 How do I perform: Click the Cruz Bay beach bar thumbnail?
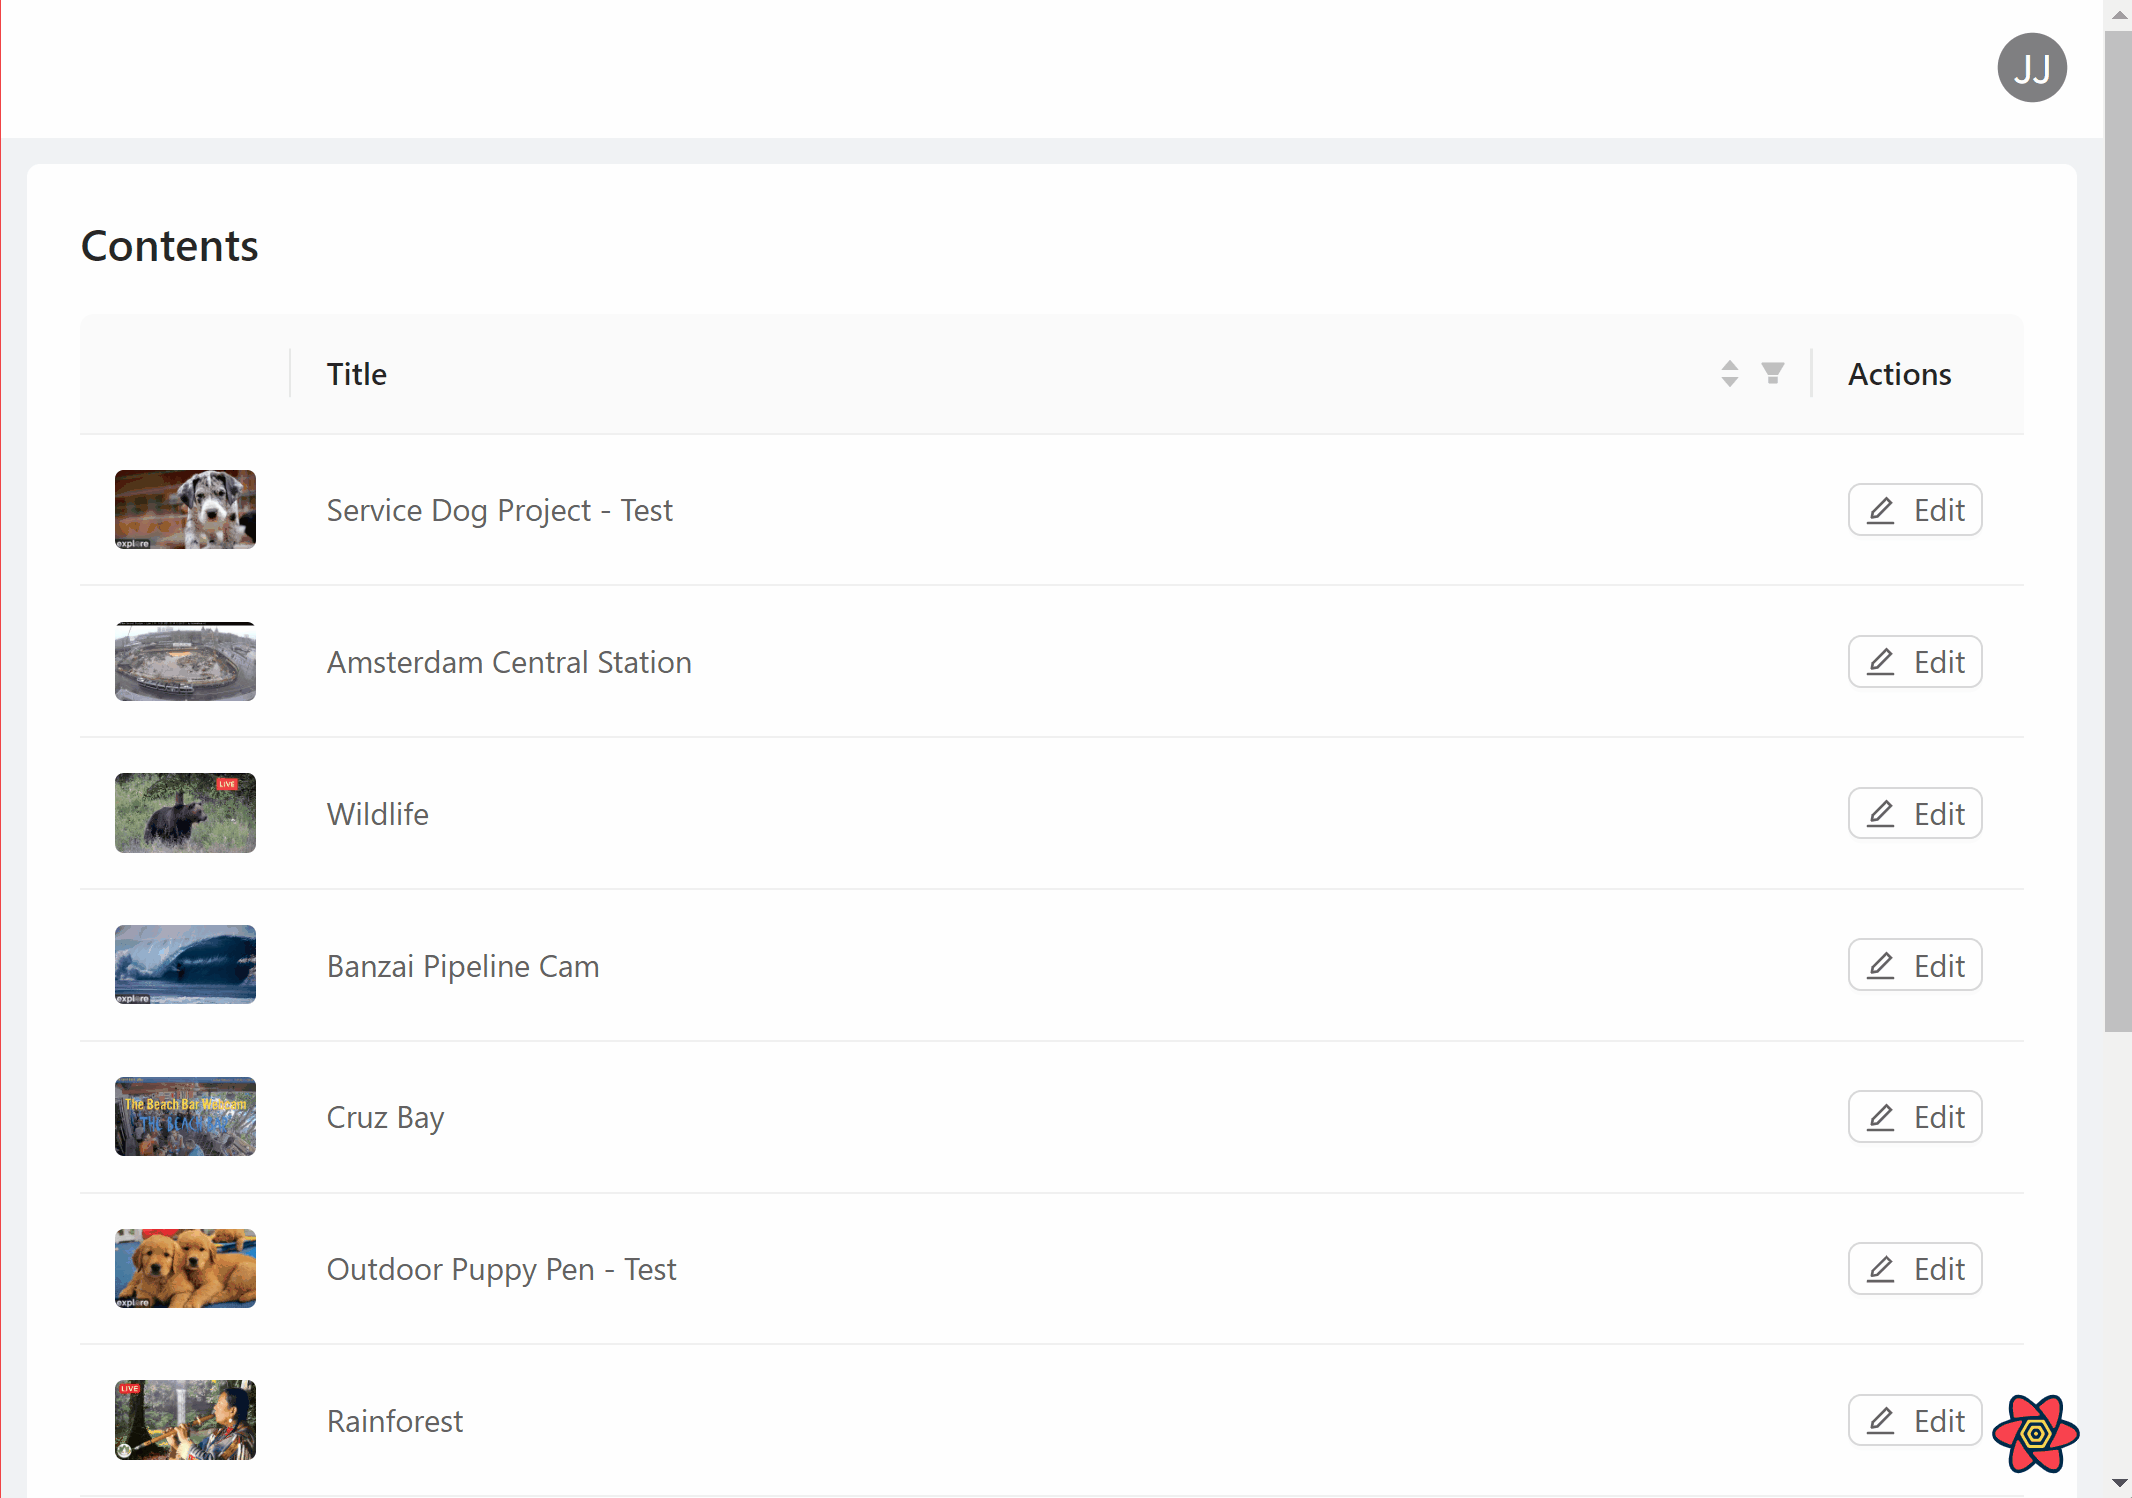[185, 1117]
